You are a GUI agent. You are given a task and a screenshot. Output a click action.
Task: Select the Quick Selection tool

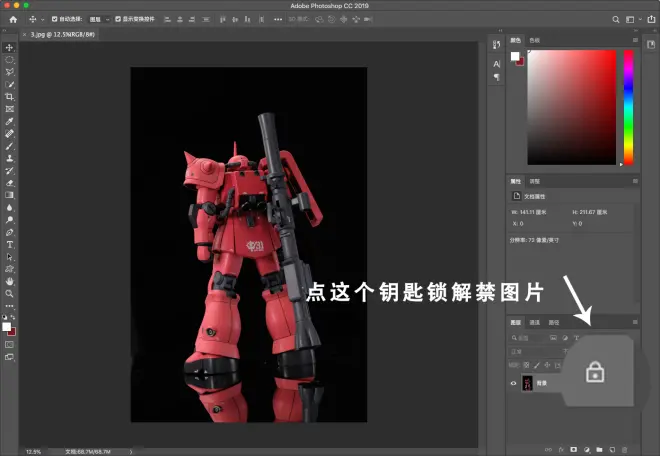coord(9,84)
